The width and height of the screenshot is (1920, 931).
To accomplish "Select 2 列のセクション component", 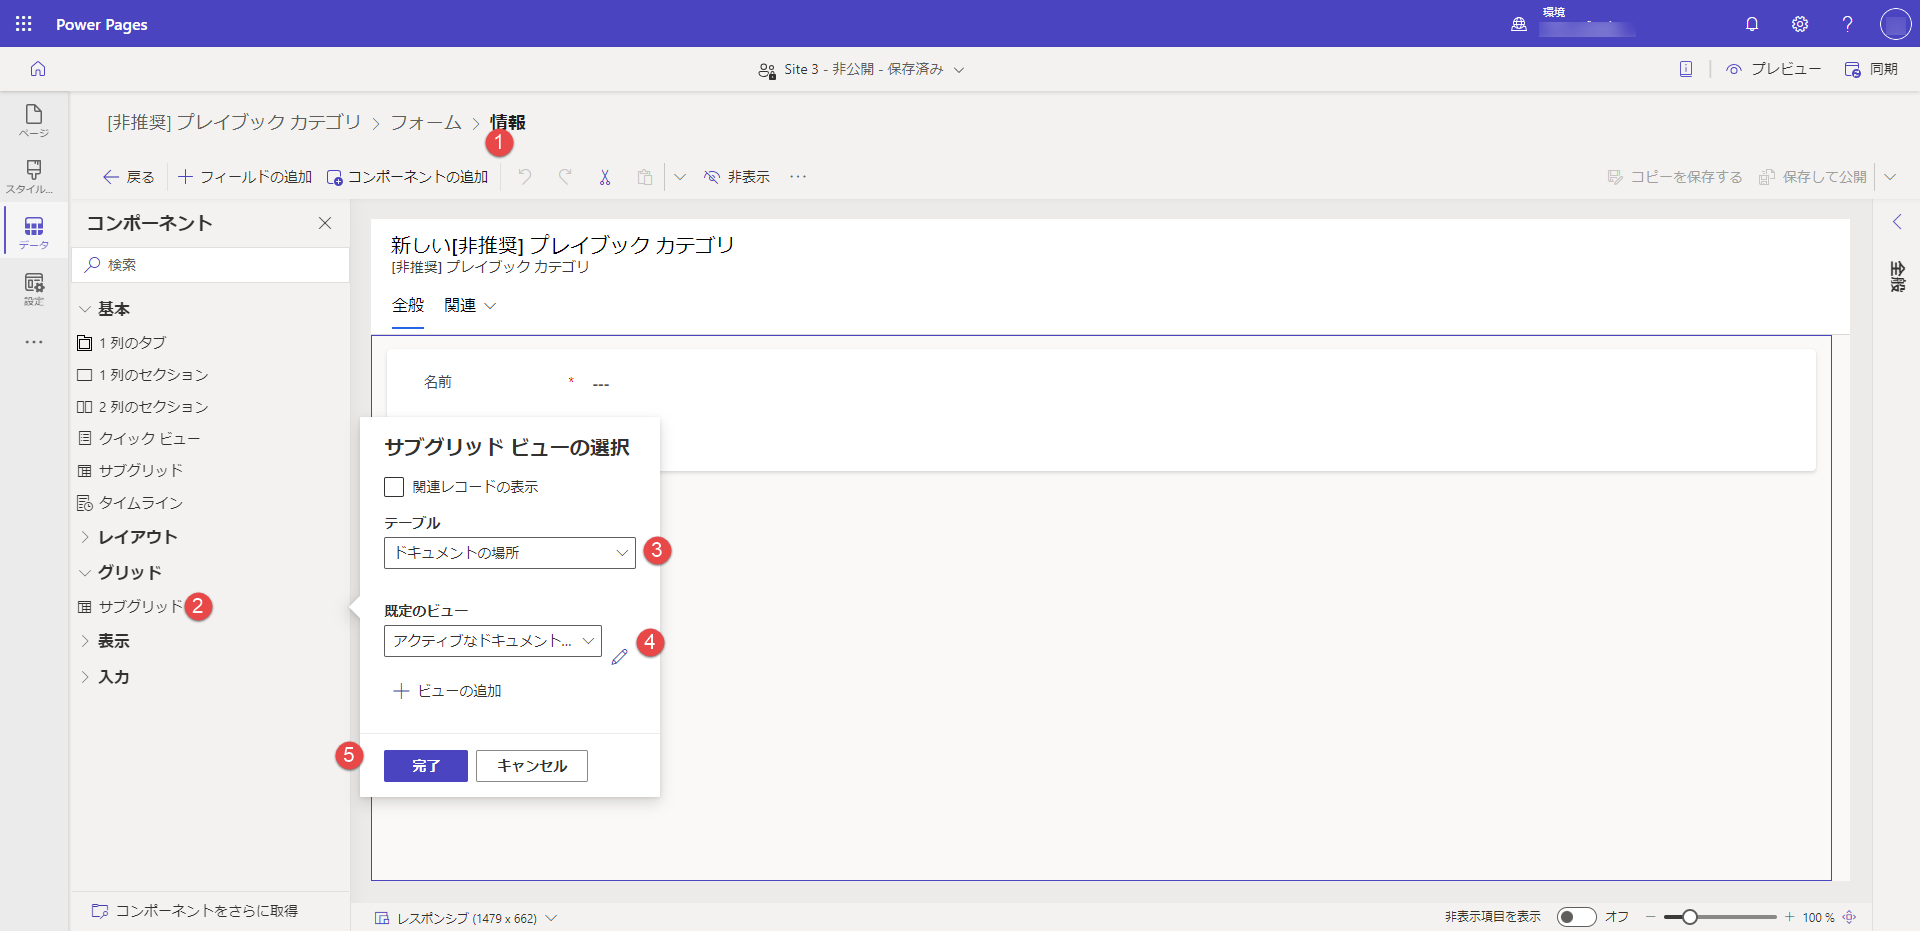I will 143,407.
